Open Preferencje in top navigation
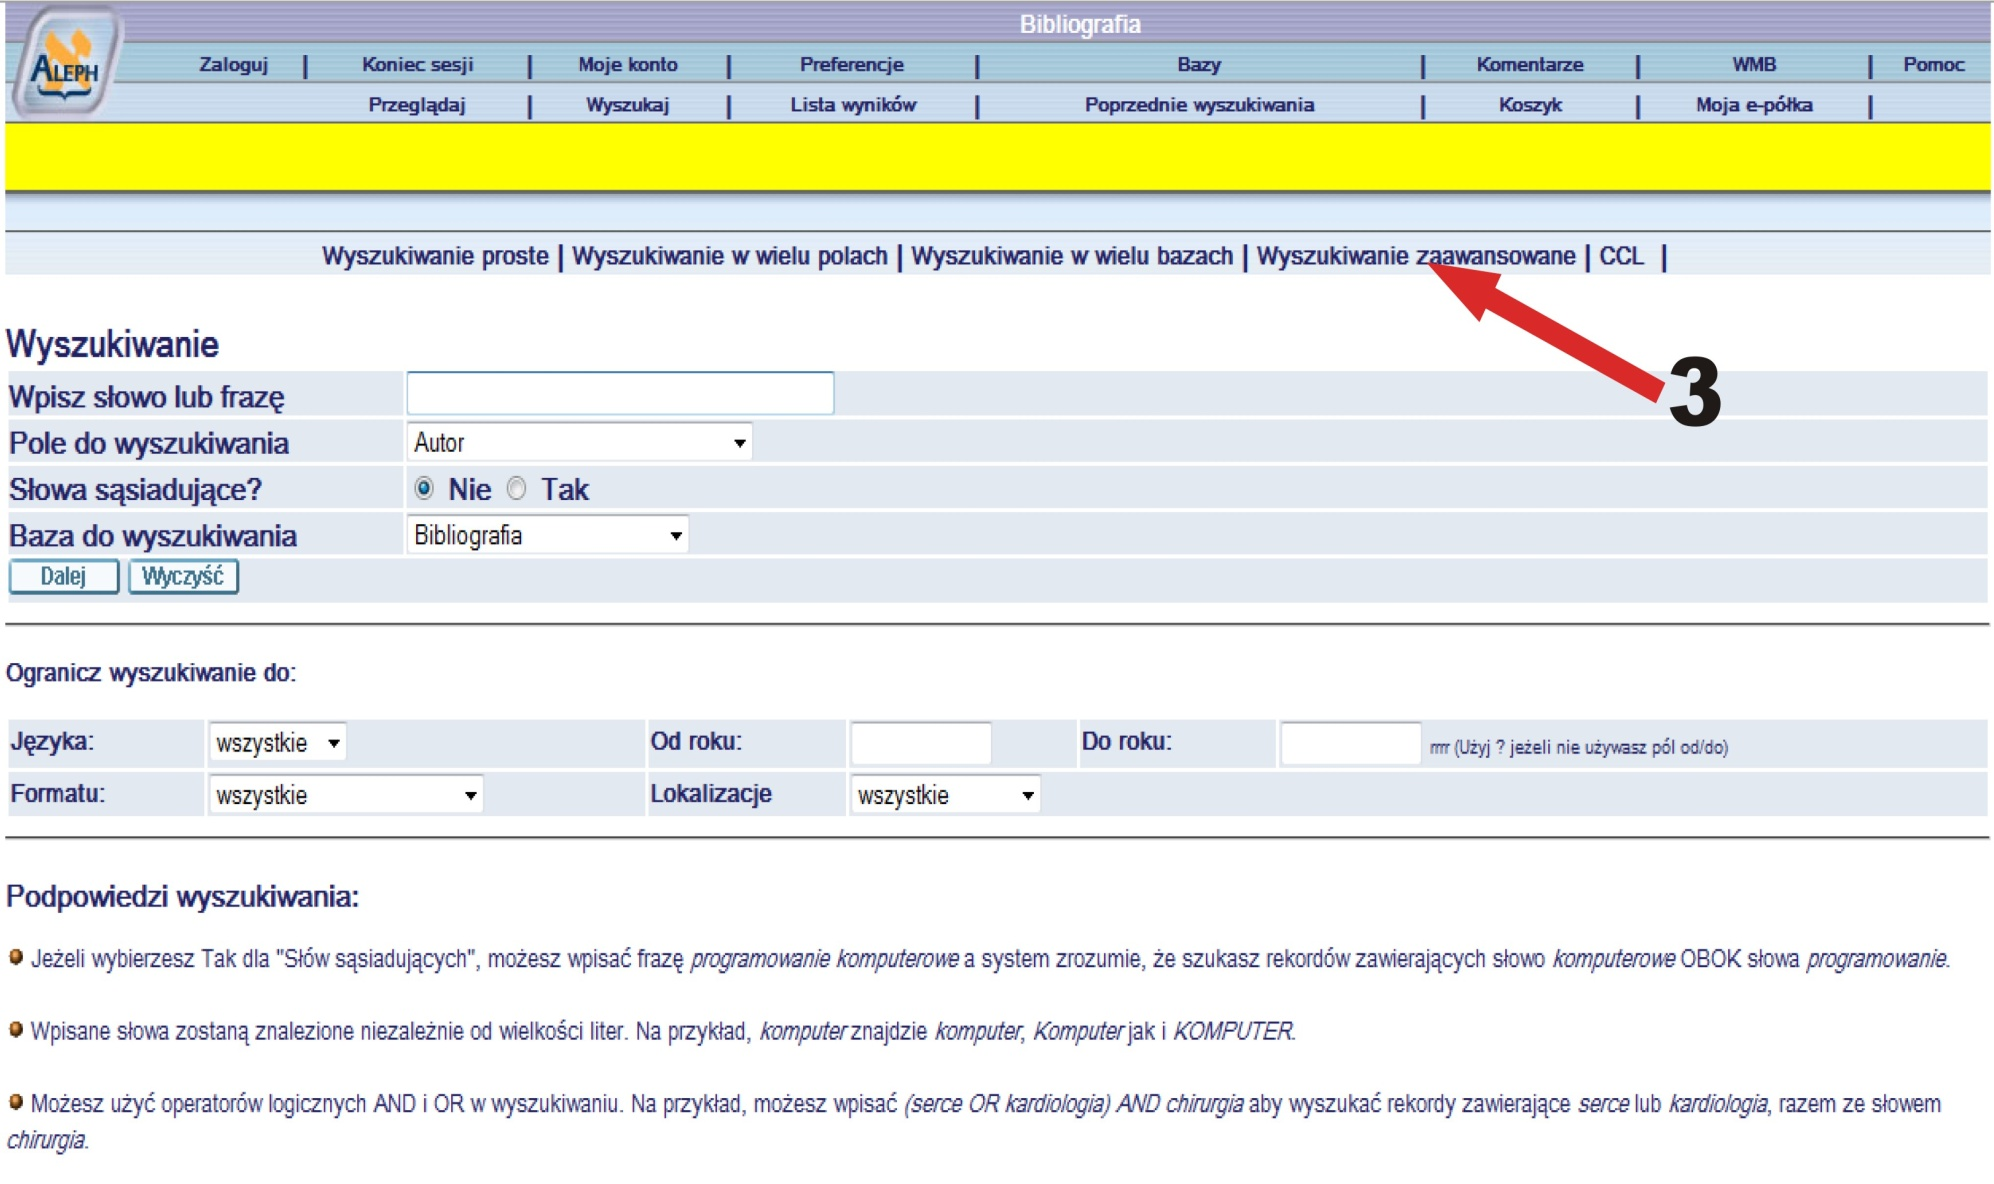1994x1184 pixels. [x=852, y=65]
